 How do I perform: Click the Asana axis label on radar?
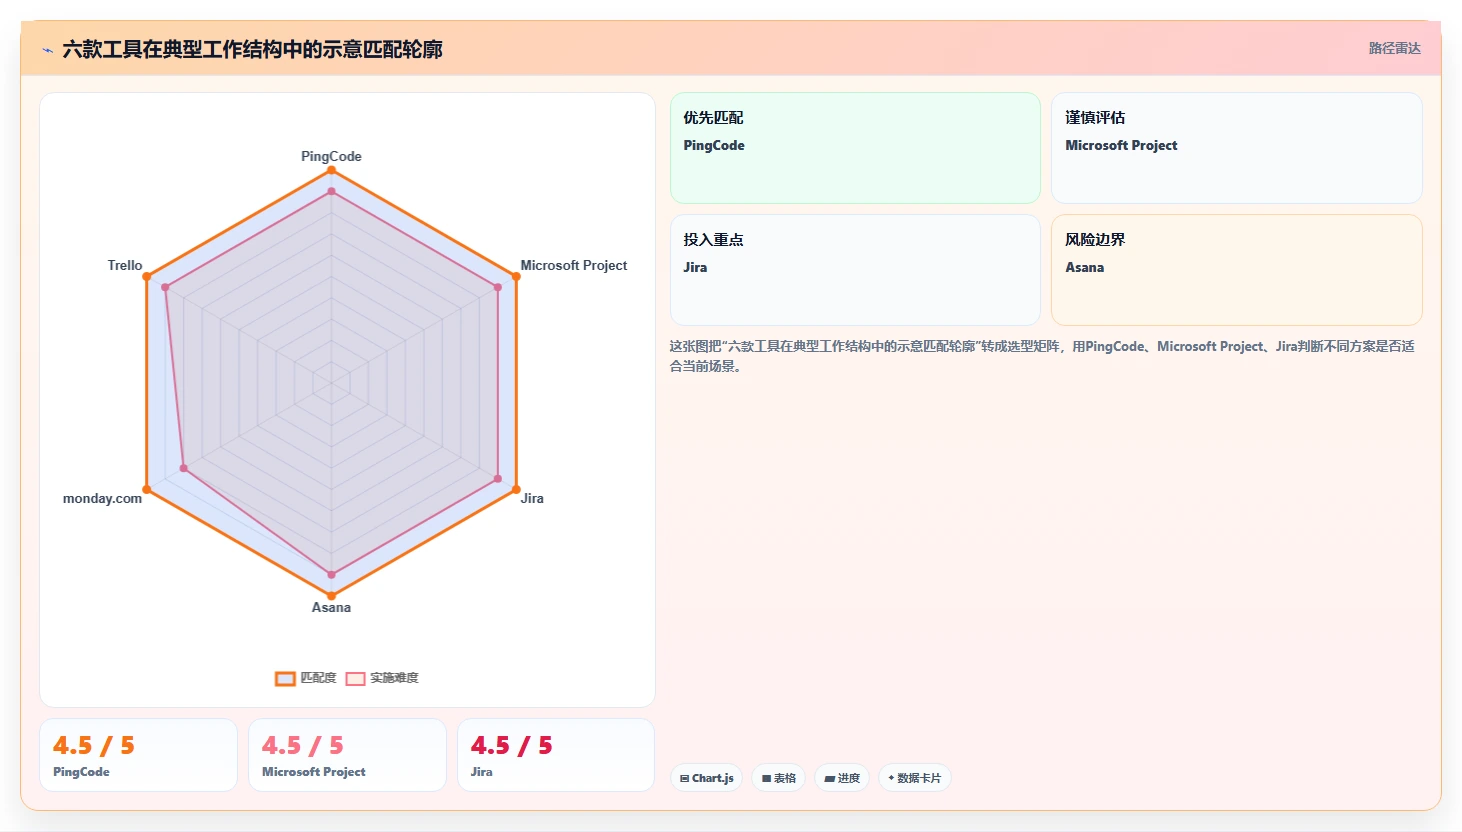pyautogui.click(x=331, y=607)
